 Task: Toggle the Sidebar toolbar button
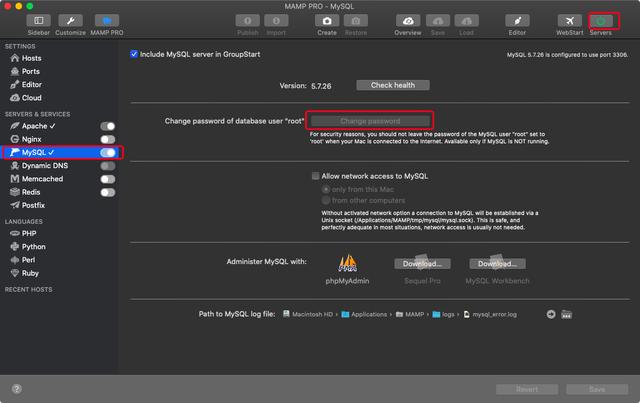point(39,20)
